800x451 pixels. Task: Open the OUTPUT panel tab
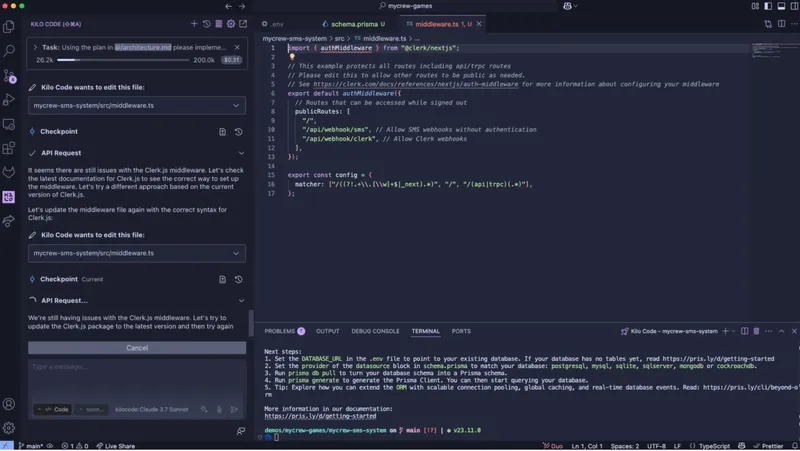tap(328, 331)
